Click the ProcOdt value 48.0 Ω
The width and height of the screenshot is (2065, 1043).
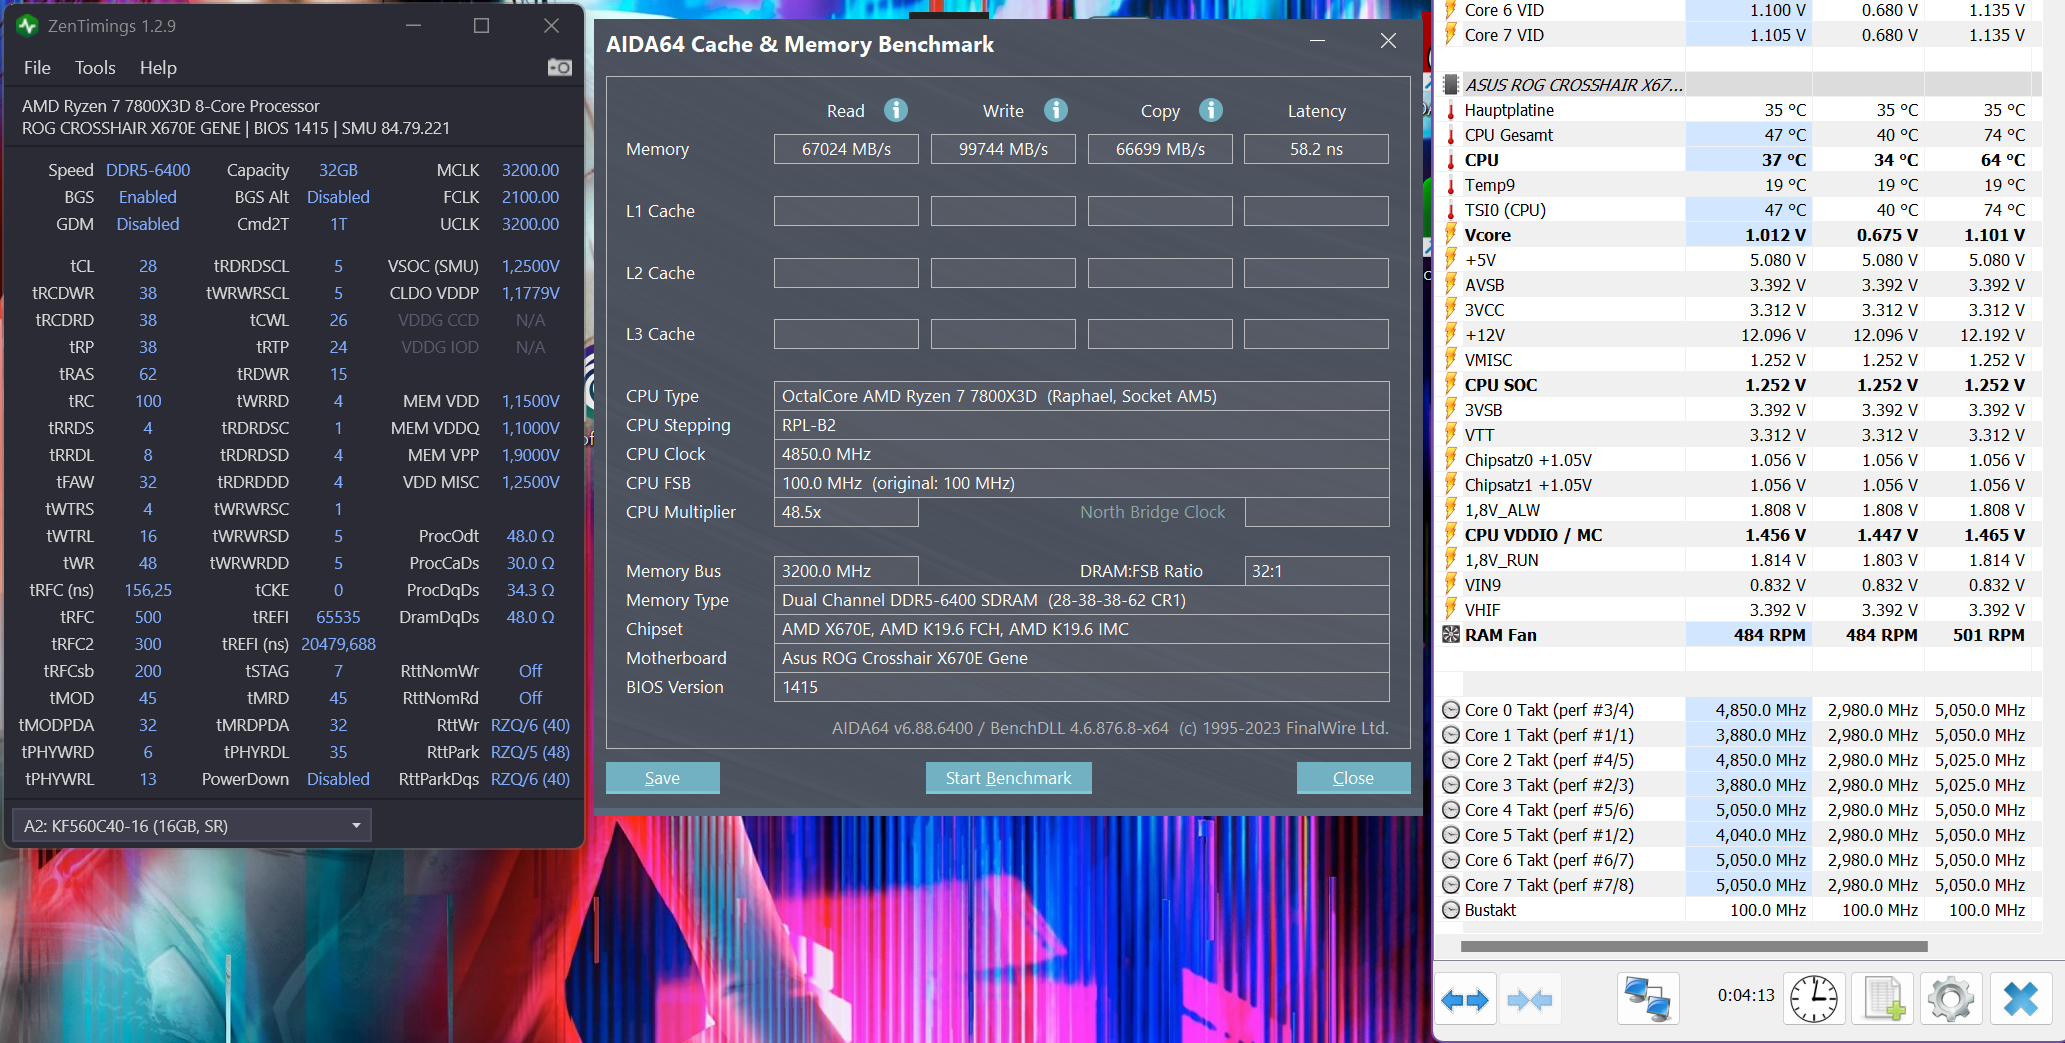tap(530, 536)
